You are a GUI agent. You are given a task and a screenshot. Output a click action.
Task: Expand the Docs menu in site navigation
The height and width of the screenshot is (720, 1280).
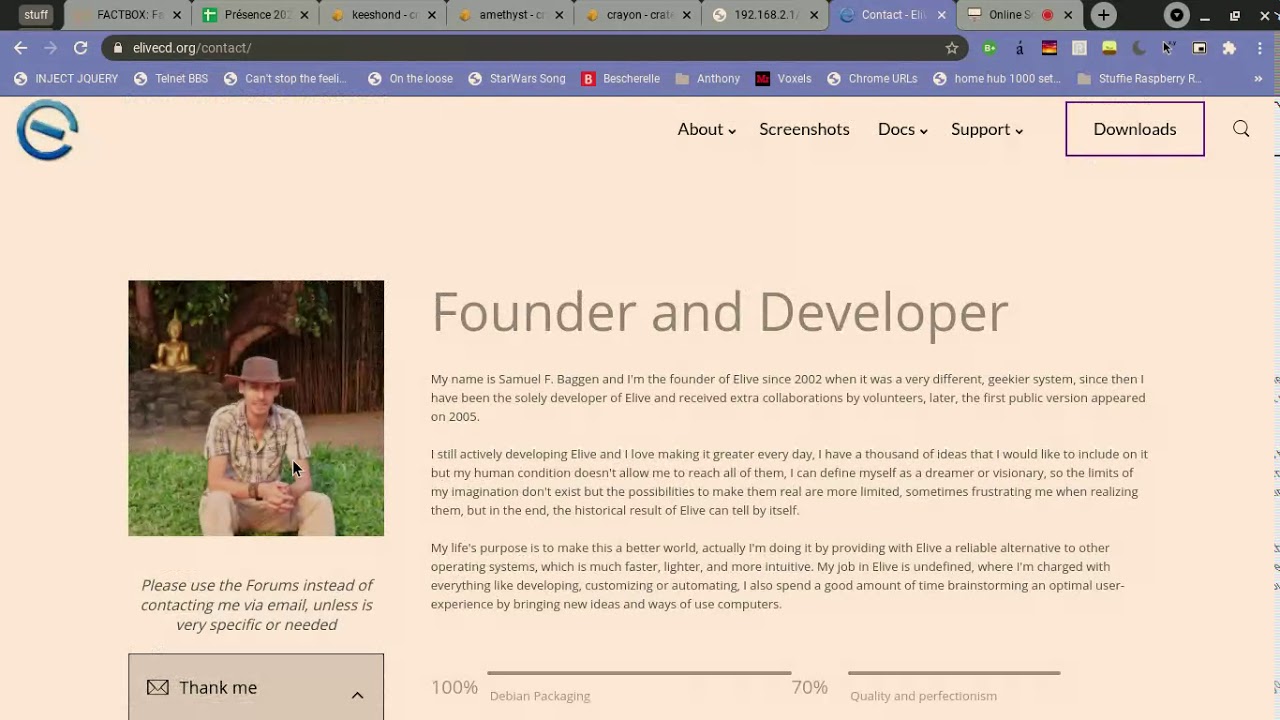click(902, 129)
